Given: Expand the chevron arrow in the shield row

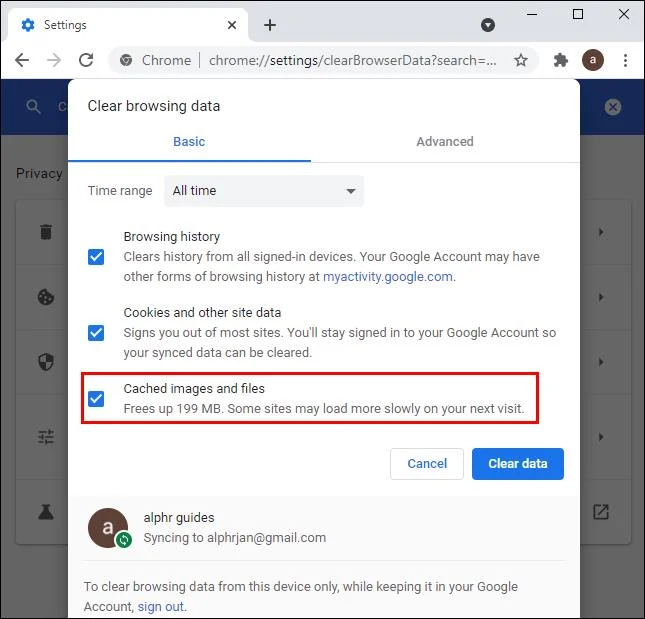Looking at the screenshot, I should (x=601, y=362).
